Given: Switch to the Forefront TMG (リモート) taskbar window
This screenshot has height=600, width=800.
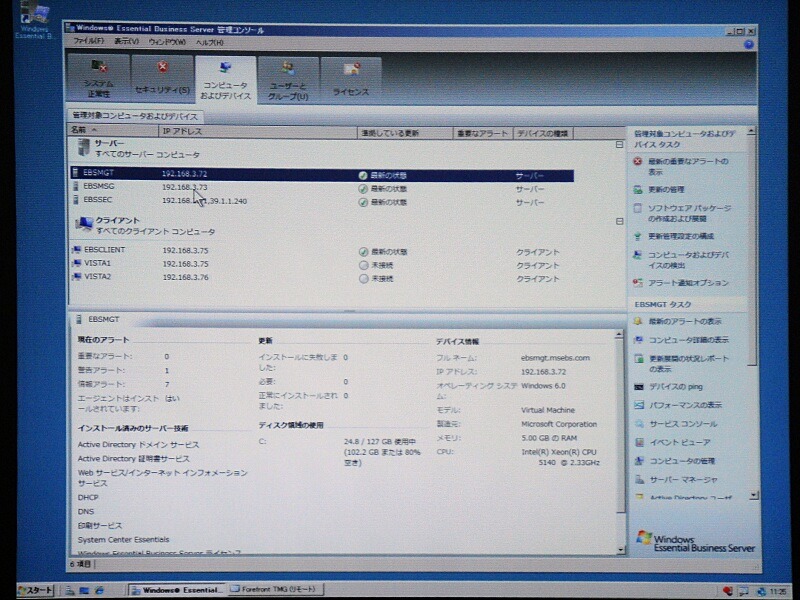Looking at the screenshot, I should tap(276, 589).
